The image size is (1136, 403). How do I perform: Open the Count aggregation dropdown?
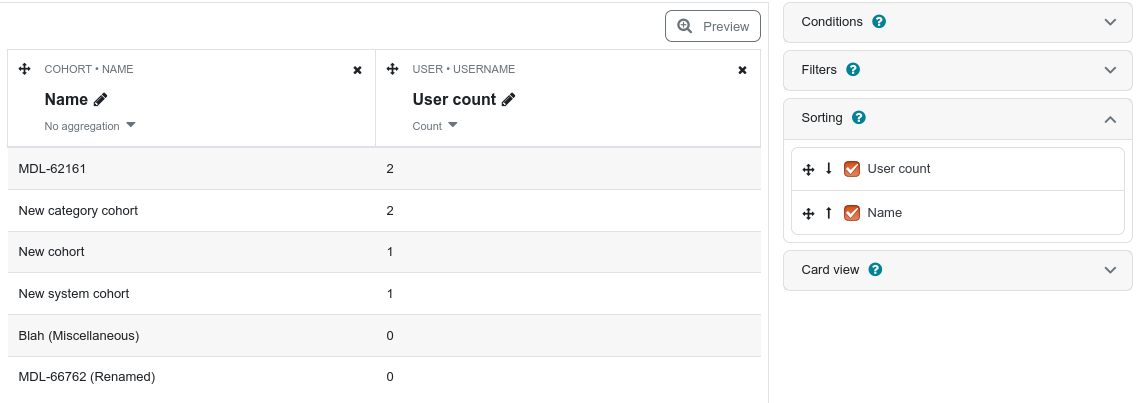point(435,126)
